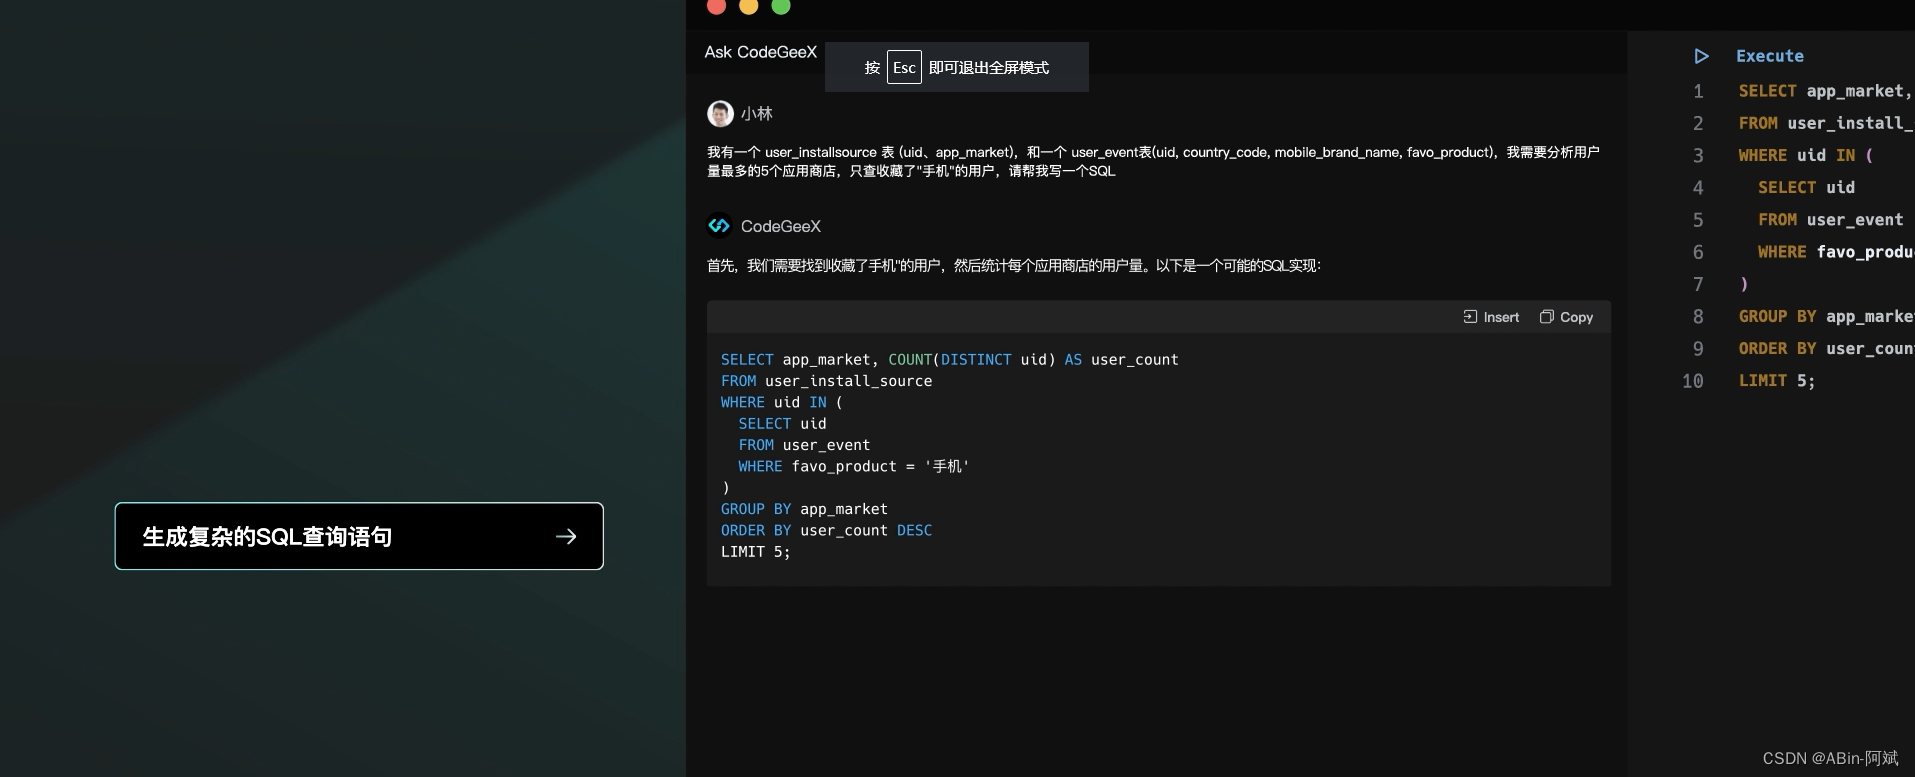Click the green maximize window dot

pos(781,6)
